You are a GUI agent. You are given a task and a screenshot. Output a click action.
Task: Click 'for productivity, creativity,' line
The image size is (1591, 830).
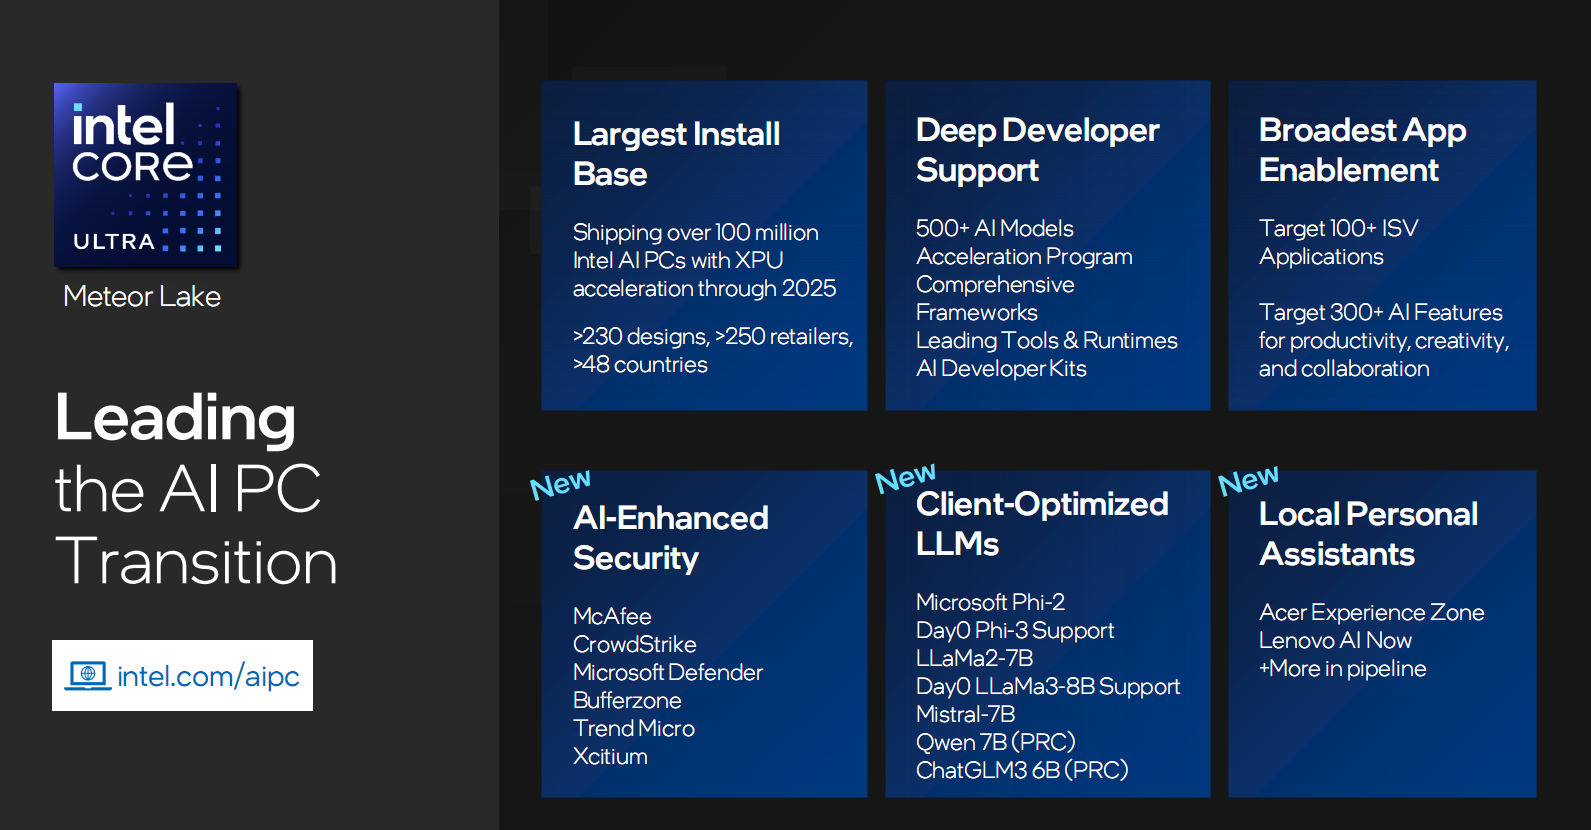pyautogui.click(x=1384, y=340)
